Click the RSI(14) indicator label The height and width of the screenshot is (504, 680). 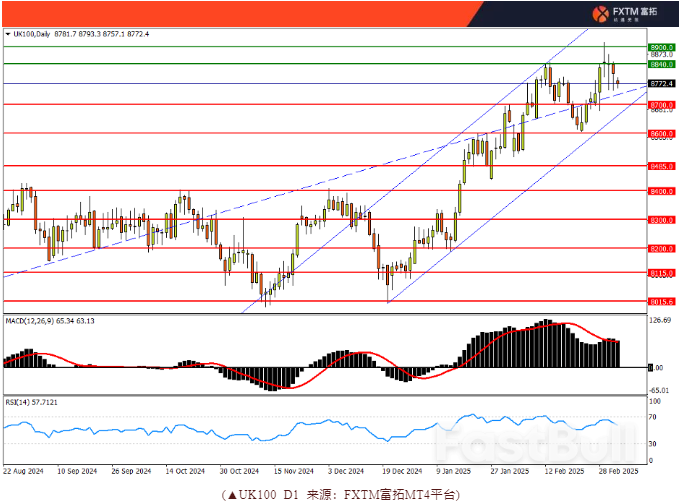click(19, 400)
